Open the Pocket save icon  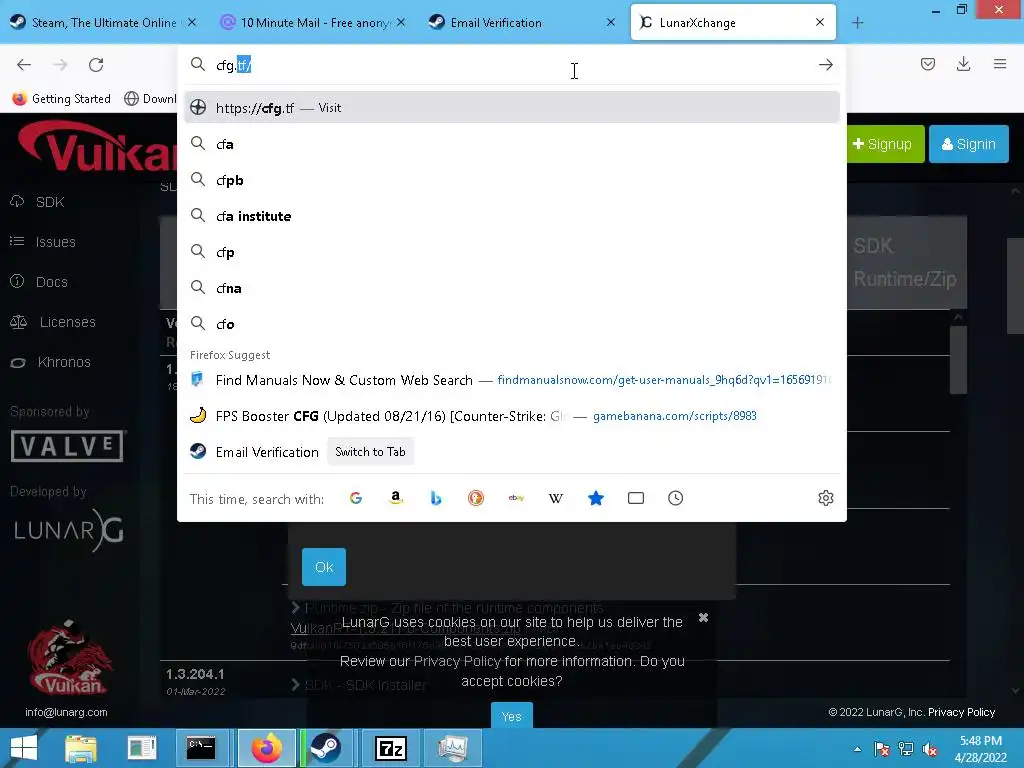[927, 64]
